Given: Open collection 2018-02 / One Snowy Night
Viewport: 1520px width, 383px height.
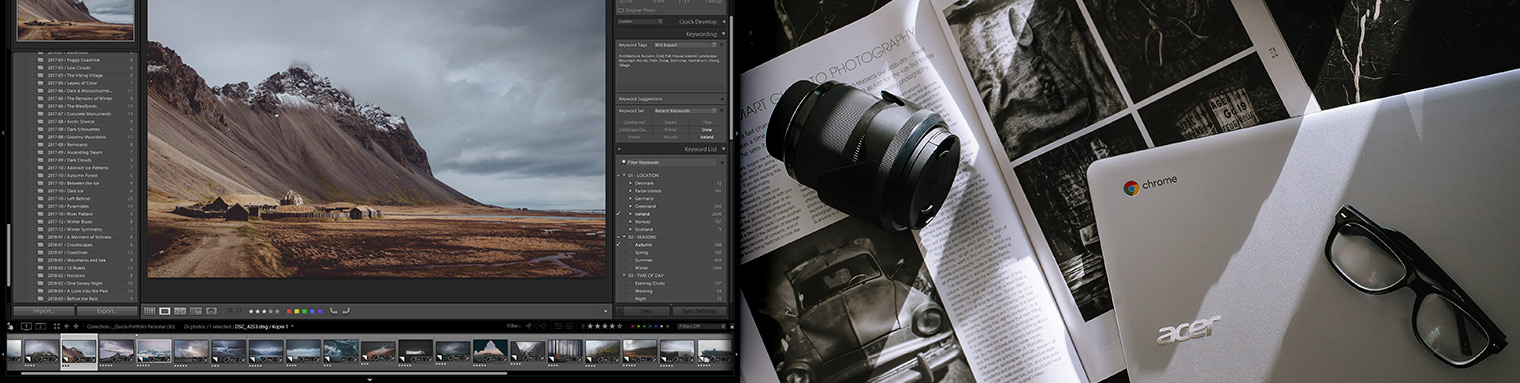Looking at the screenshot, I should (x=75, y=282).
